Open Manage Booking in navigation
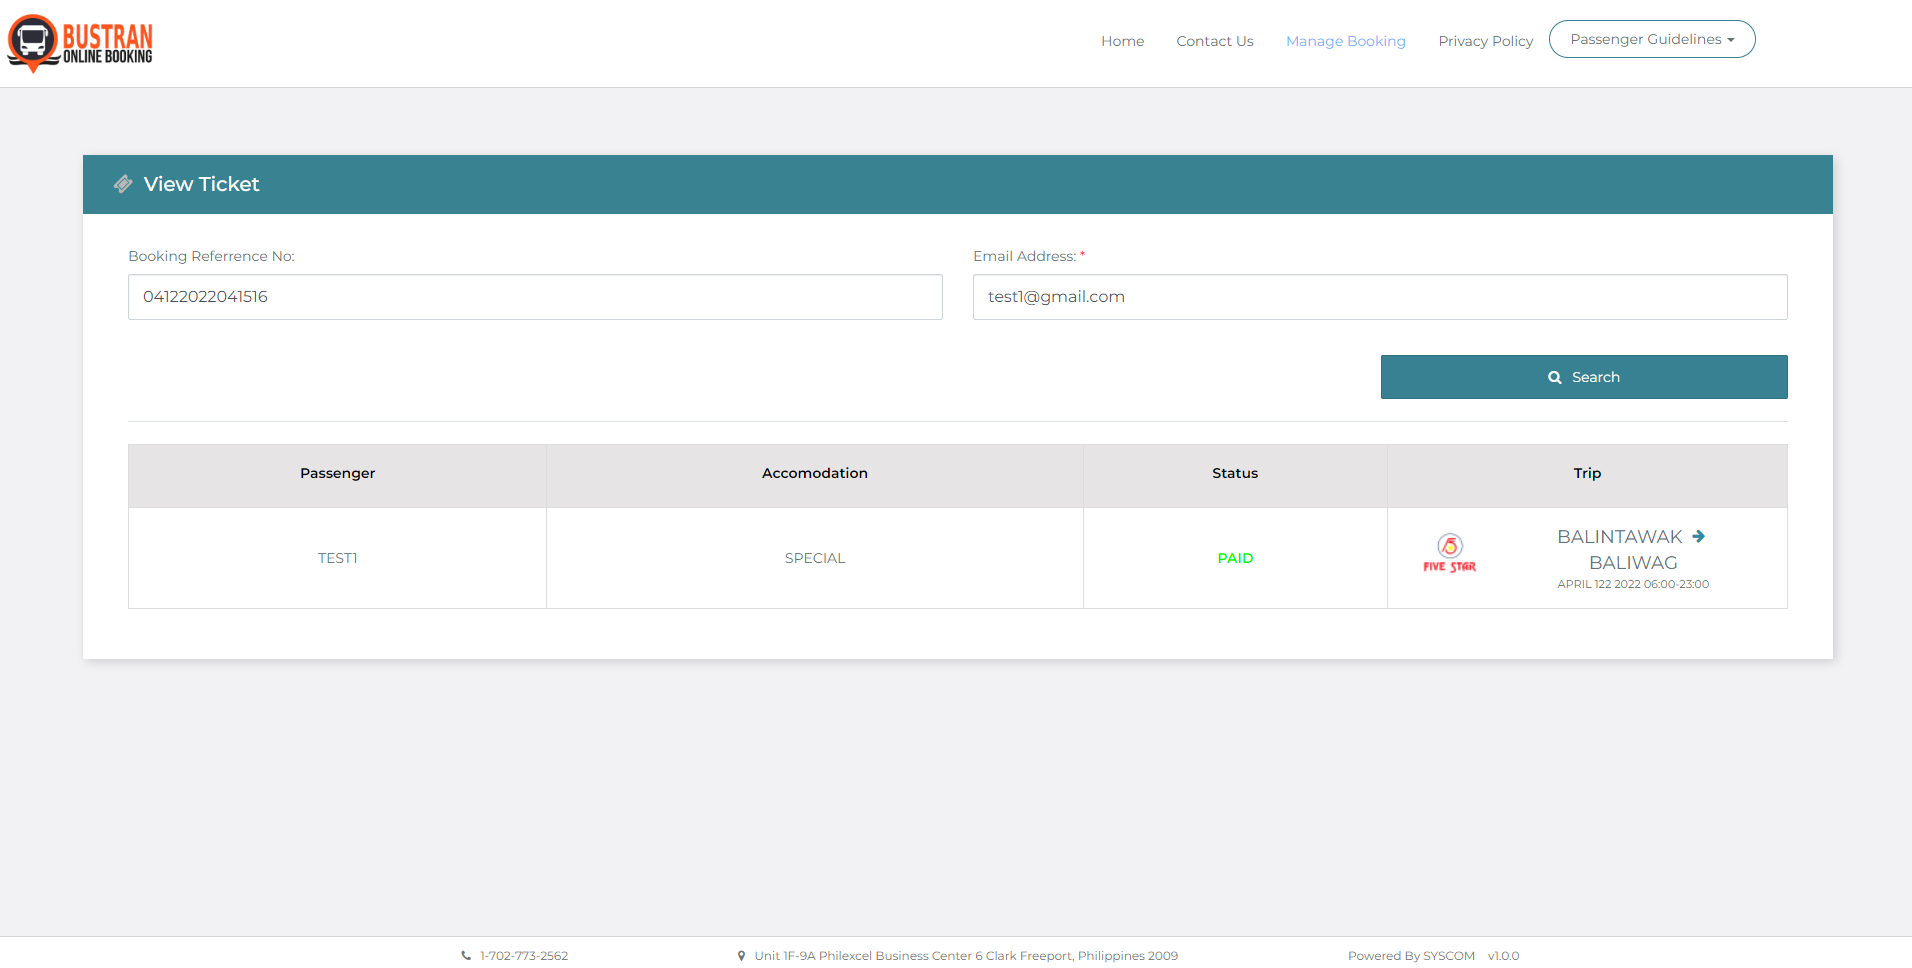This screenshot has width=1912, height=968. click(1345, 41)
